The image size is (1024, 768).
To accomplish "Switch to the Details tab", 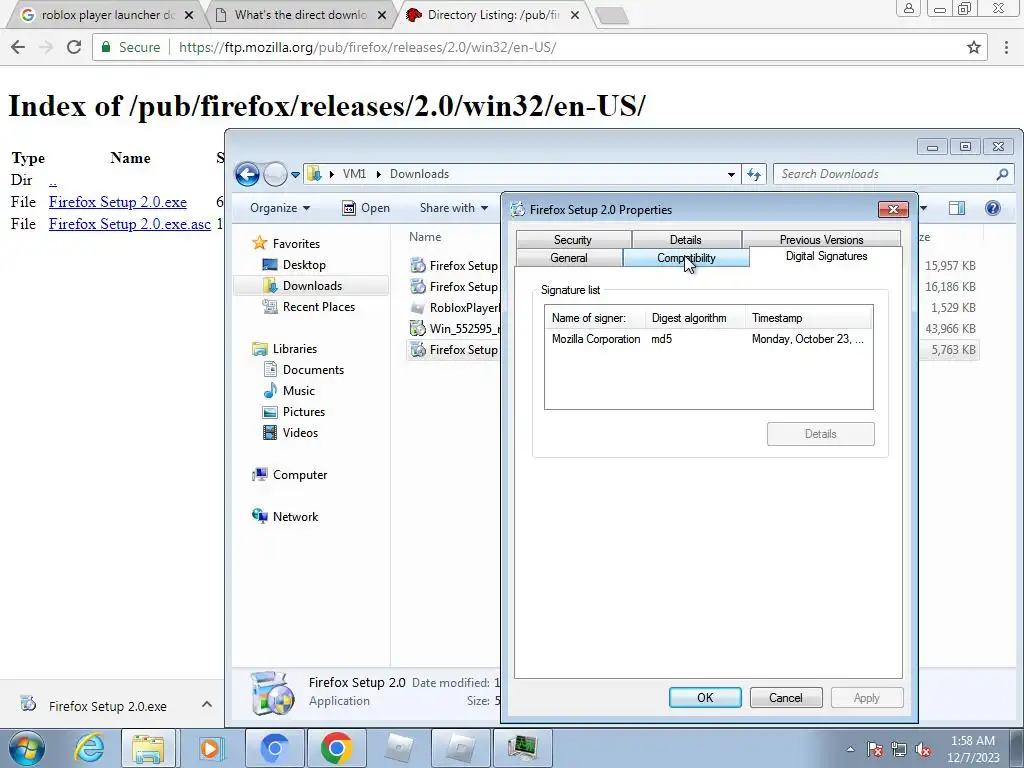I will [686, 240].
